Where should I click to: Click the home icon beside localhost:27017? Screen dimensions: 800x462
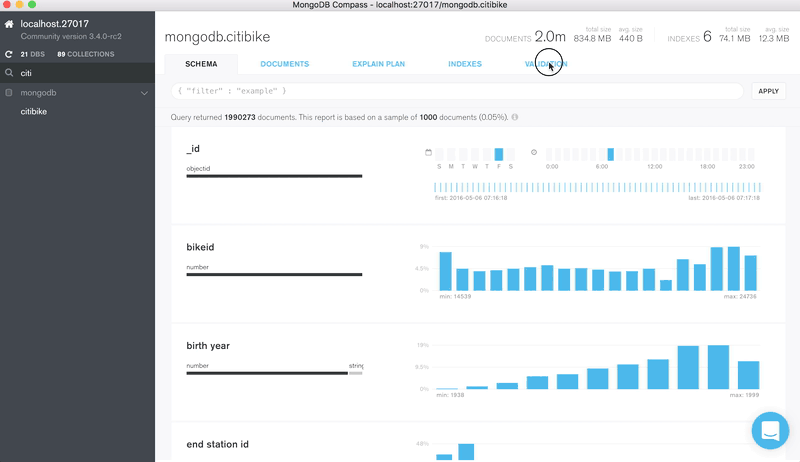9,24
